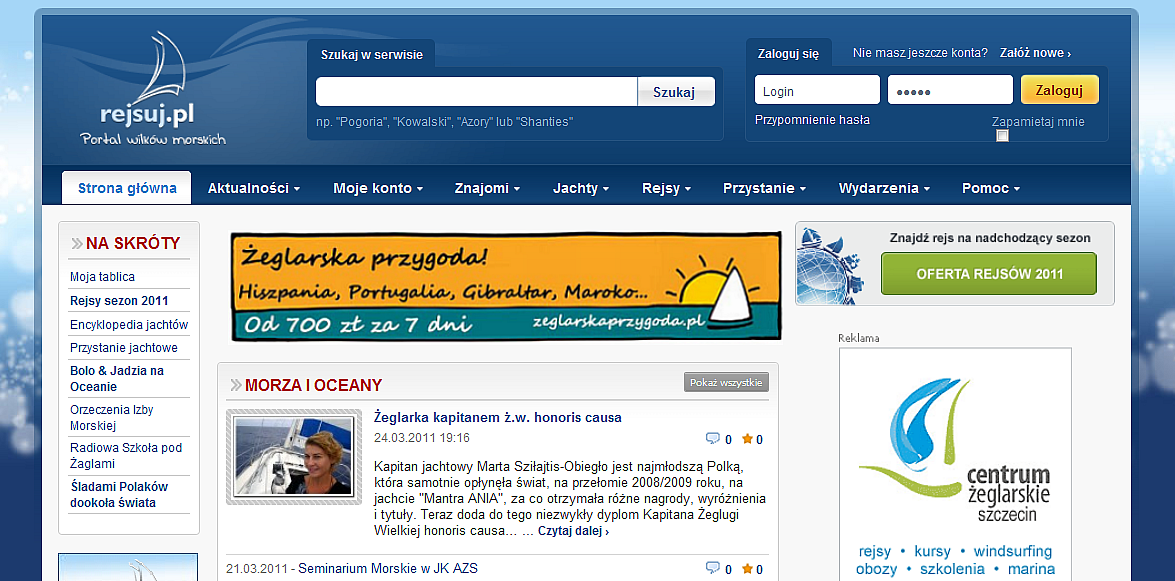Click comment bubble icon on Seminarium Morskie row
Viewport: 1175px width, 581px height.
click(712, 569)
